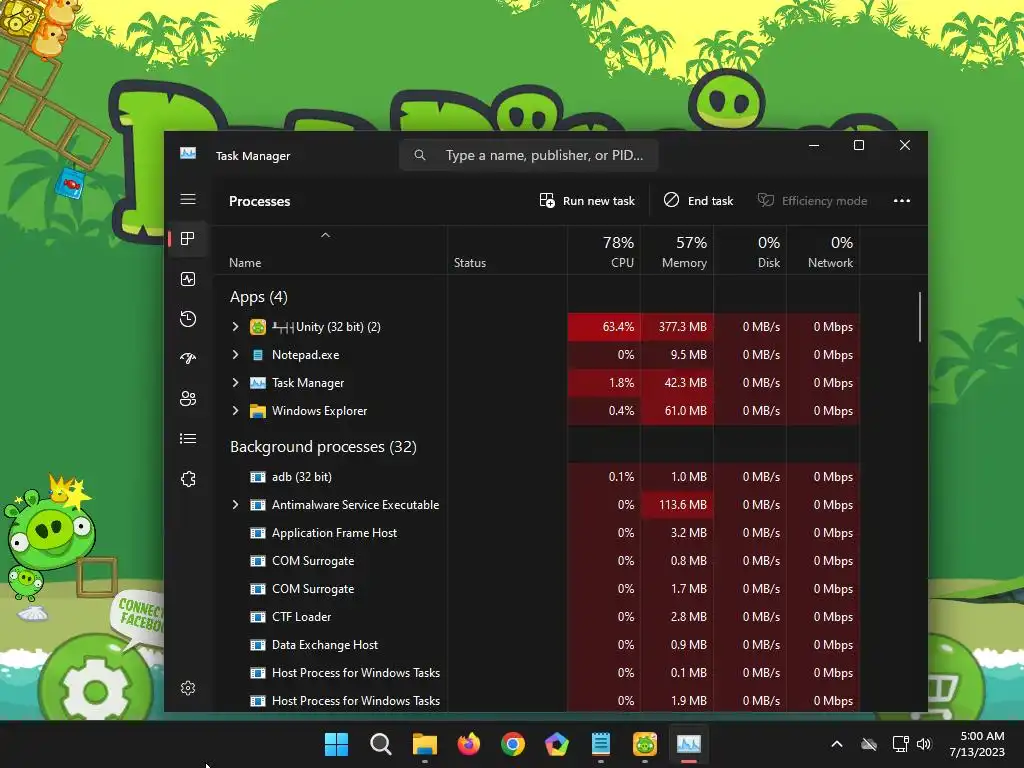Open the volume speaker icon in tray
Screen dimensions: 1024x768
(x=923, y=744)
